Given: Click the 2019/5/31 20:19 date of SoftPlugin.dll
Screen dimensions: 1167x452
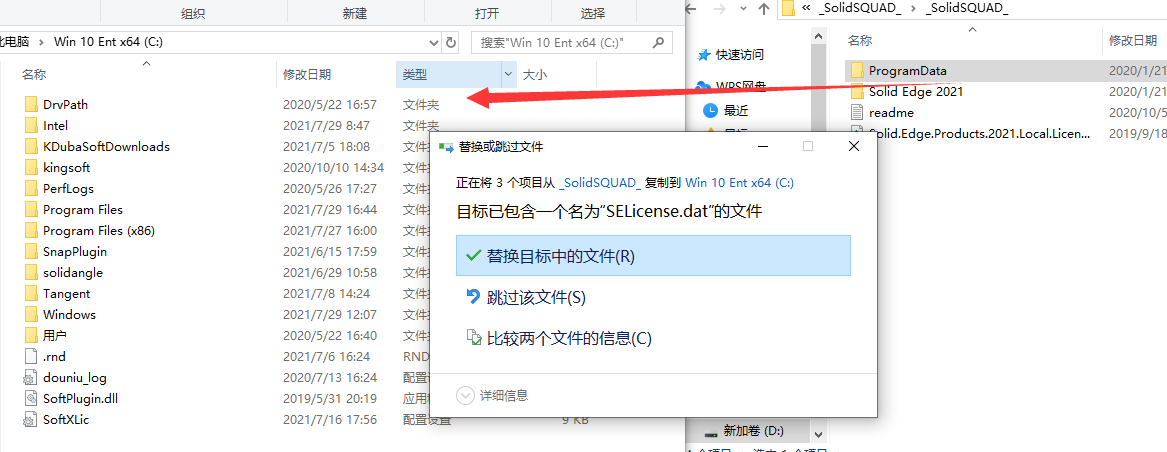Looking at the screenshot, I should [x=330, y=399].
